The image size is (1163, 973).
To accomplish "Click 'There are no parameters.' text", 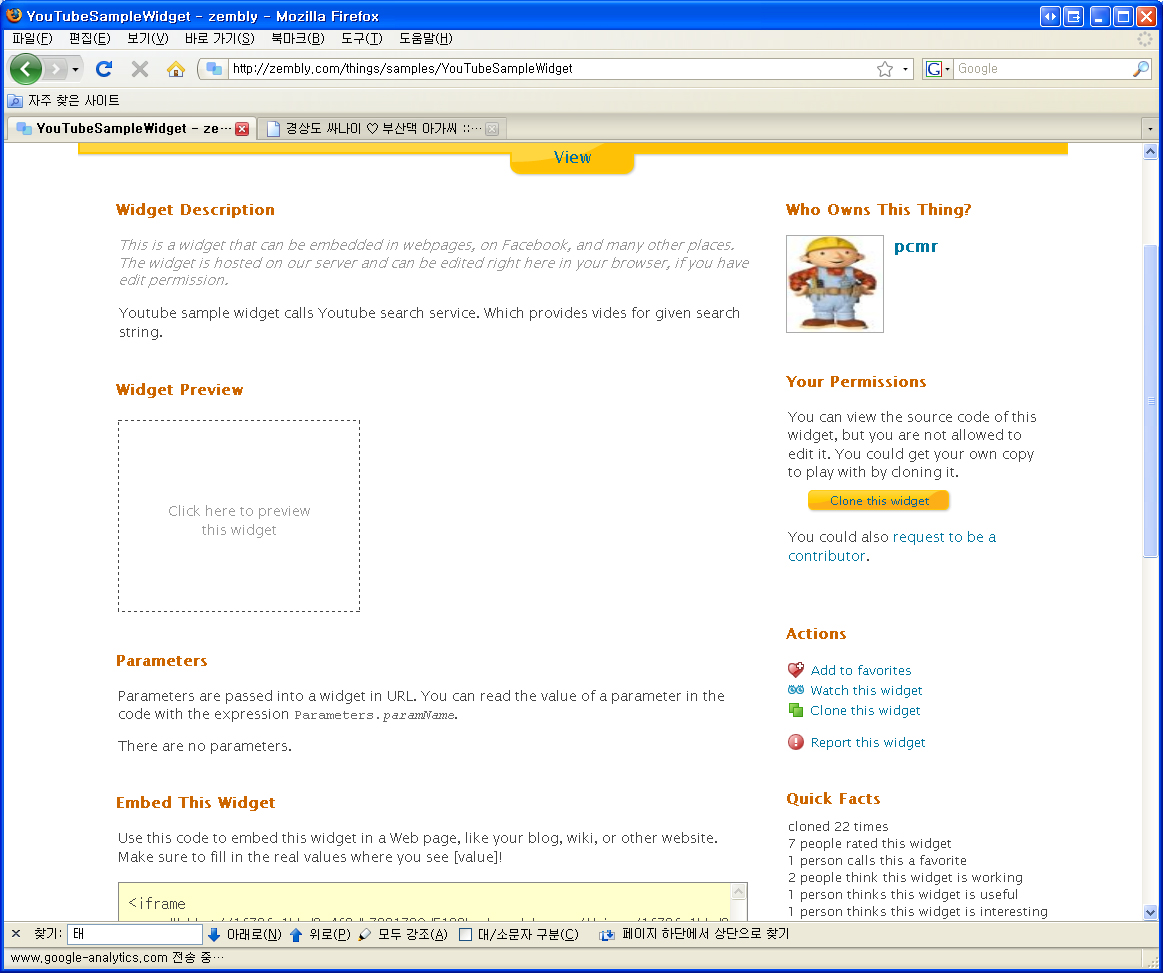I will point(205,746).
